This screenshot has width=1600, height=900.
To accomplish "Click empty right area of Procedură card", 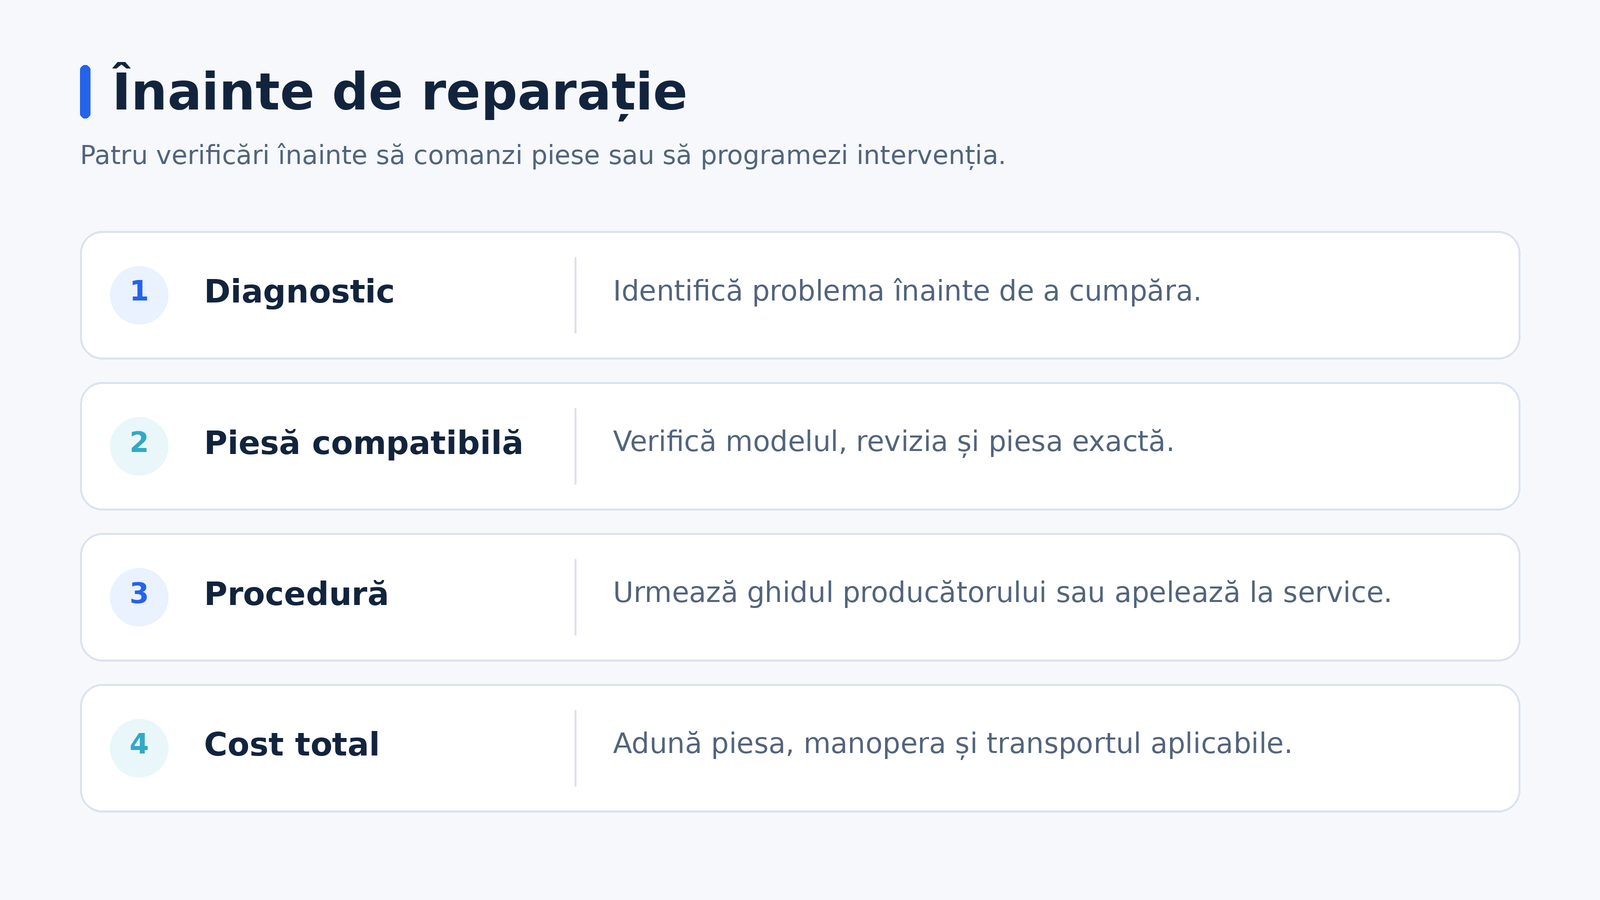I will click(1455, 597).
